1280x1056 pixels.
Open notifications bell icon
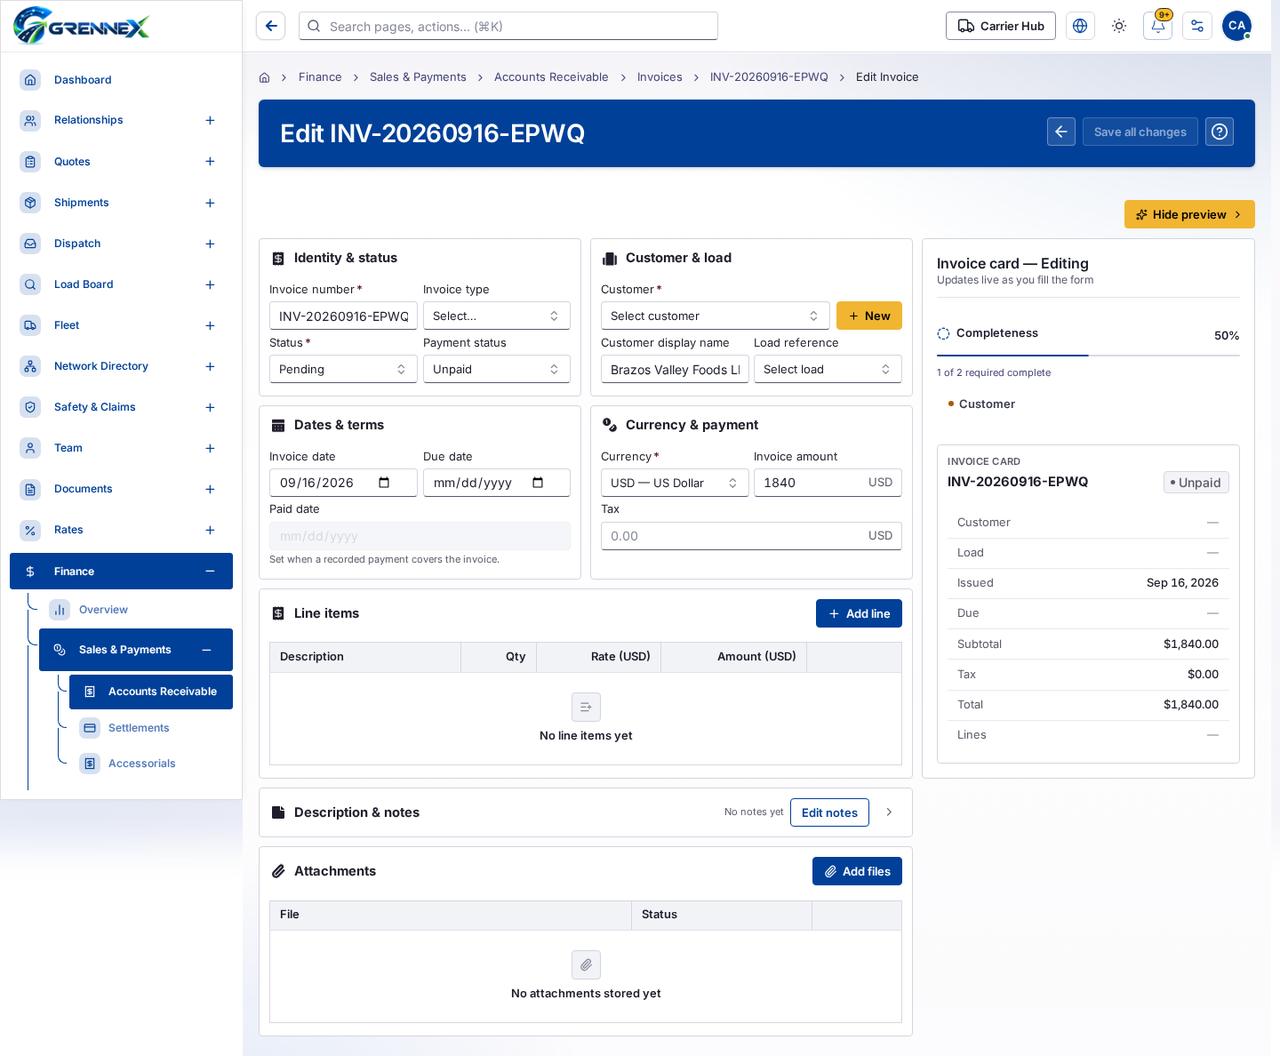[x=1158, y=26]
